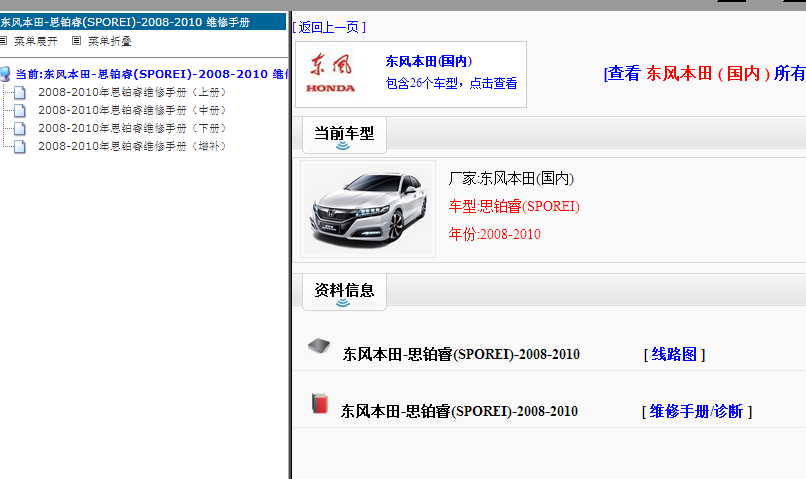Click the gray wiring diagram device icon
The height and width of the screenshot is (479, 806).
[319, 346]
